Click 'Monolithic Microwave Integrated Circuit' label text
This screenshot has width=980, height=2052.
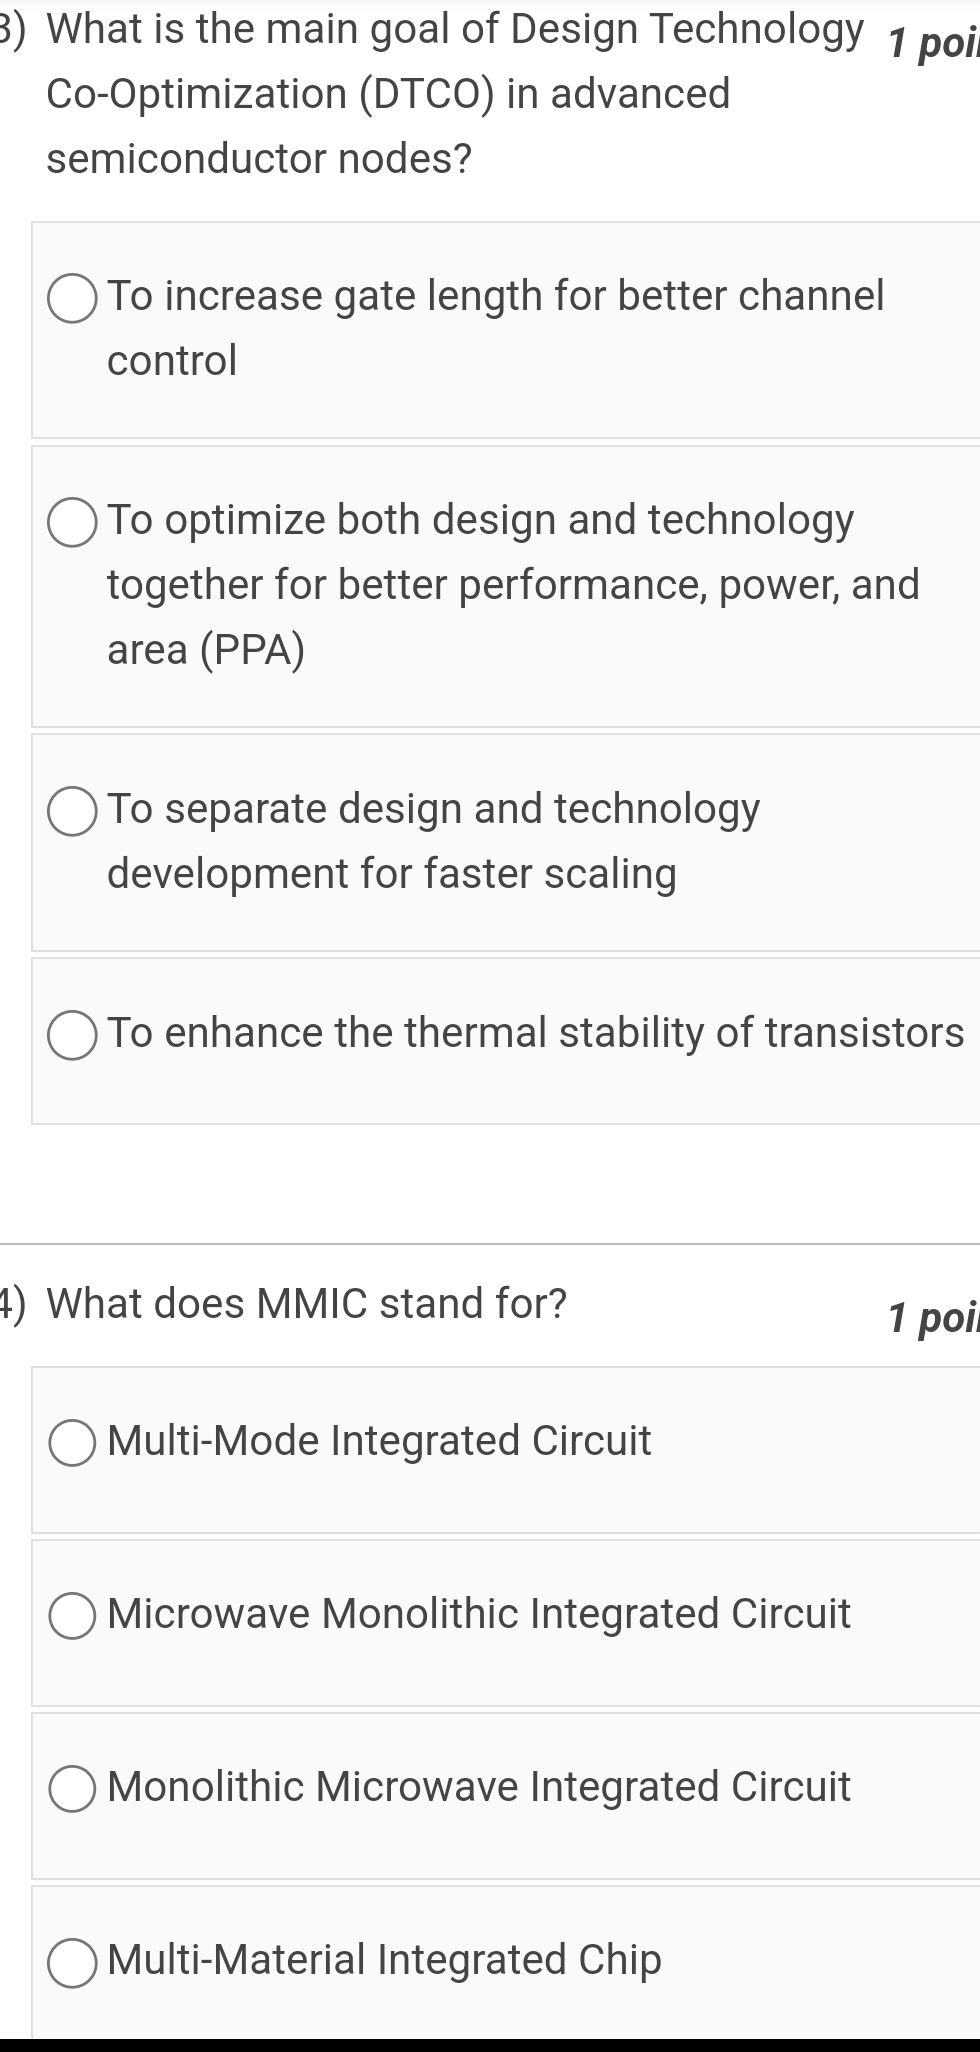click(478, 1786)
